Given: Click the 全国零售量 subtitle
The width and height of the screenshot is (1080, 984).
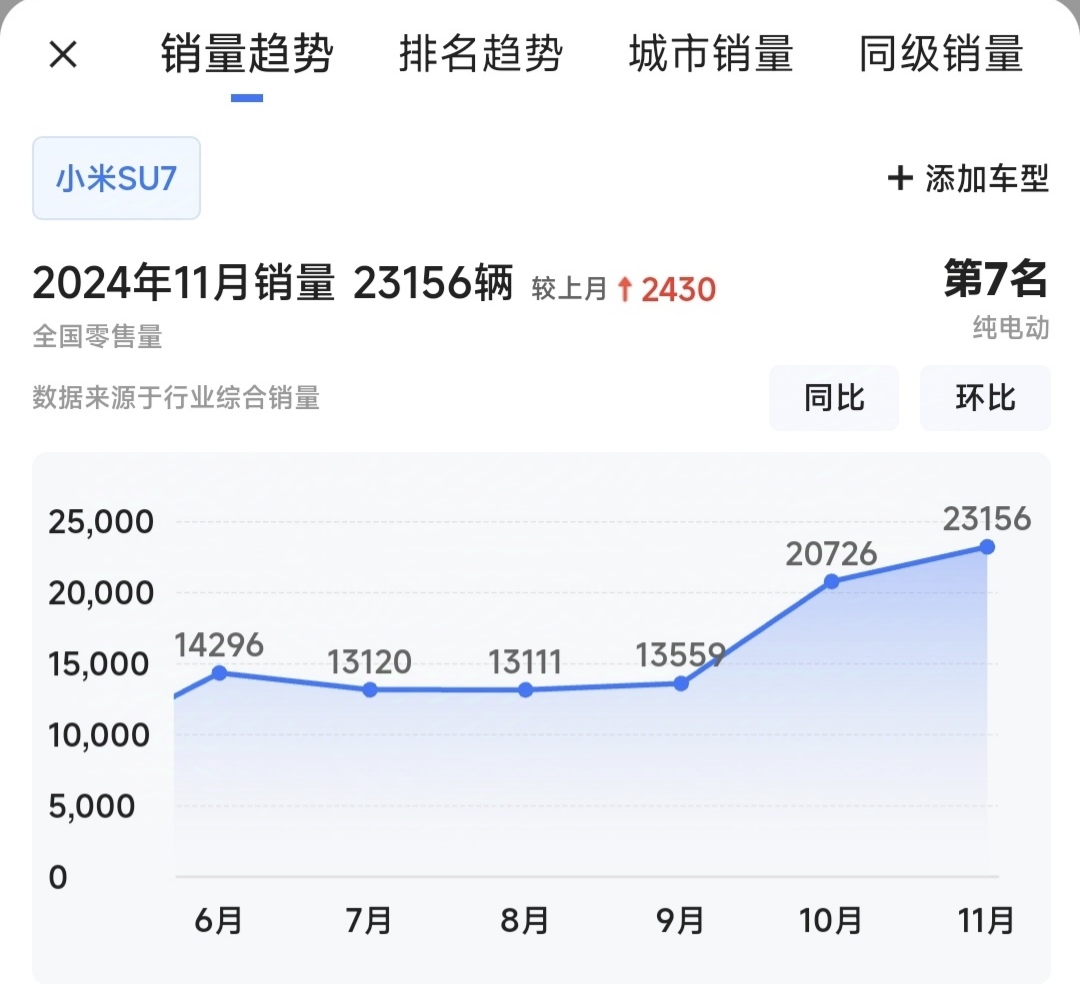Looking at the screenshot, I should click(97, 337).
